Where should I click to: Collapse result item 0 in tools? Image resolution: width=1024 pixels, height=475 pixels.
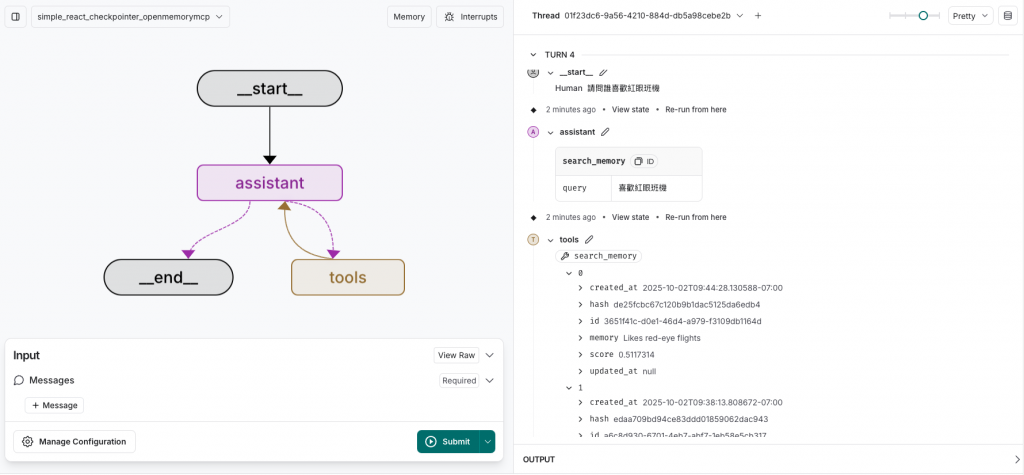pos(569,273)
